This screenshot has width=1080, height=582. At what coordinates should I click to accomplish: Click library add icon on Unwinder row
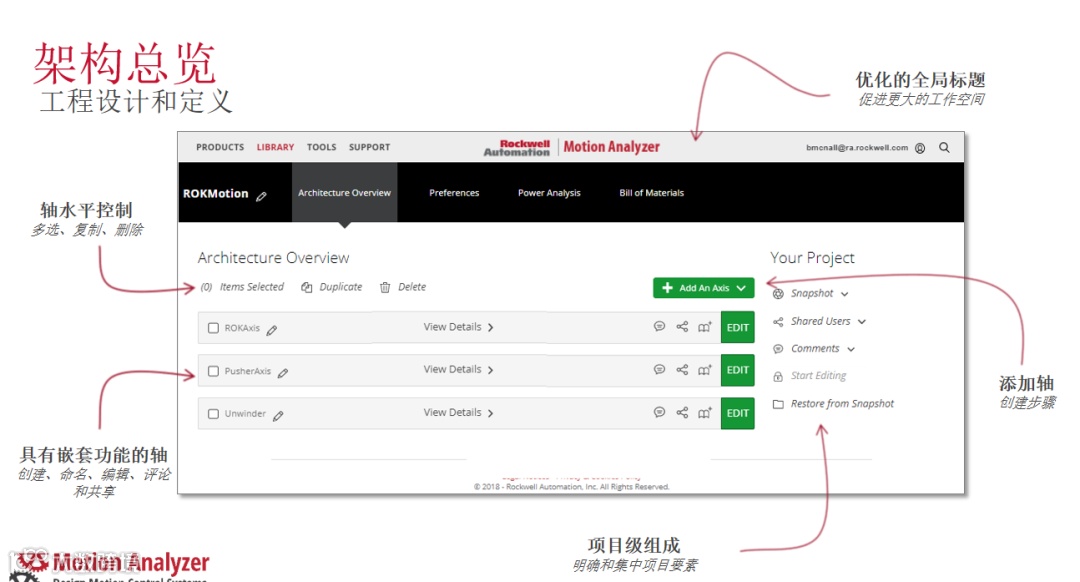pyautogui.click(x=705, y=413)
